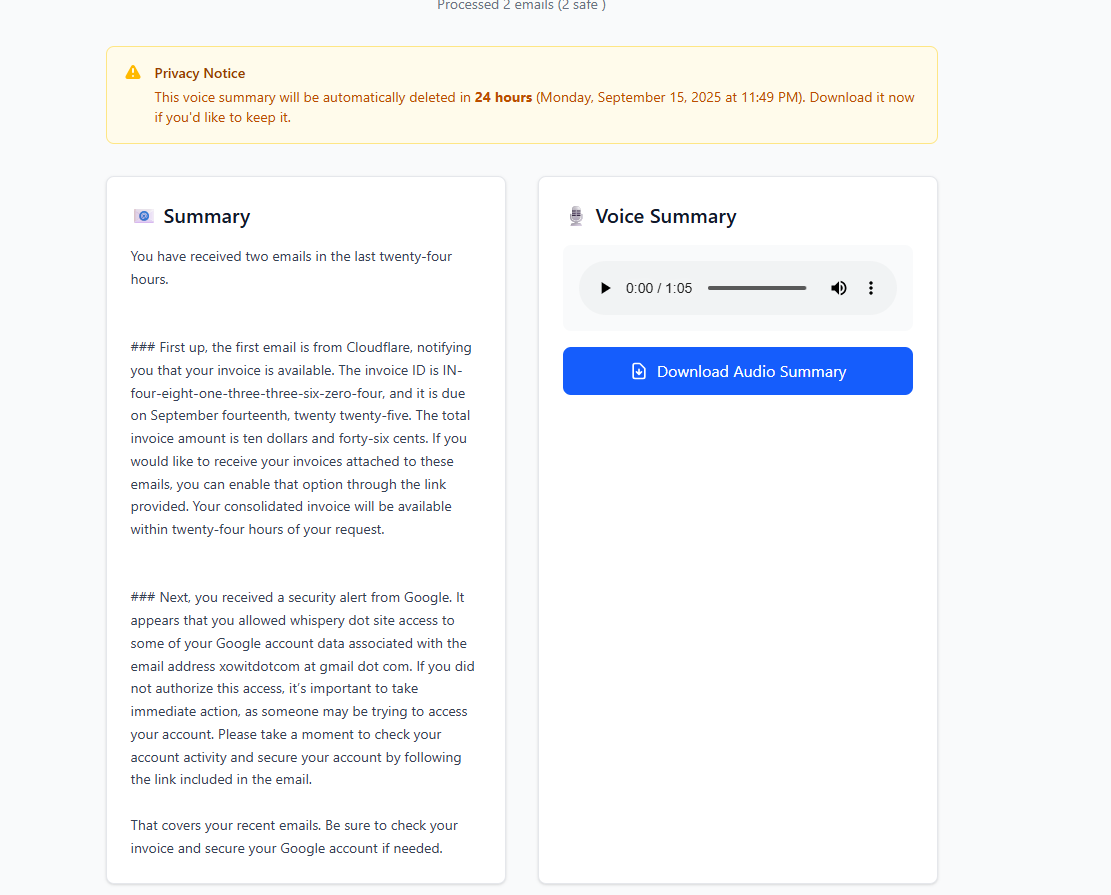Image resolution: width=1111 pixels, height=895 pixels.
Task: Click the Privacy Notice deletion warning message
Action: pyautogui.click(x=534, y=107)
